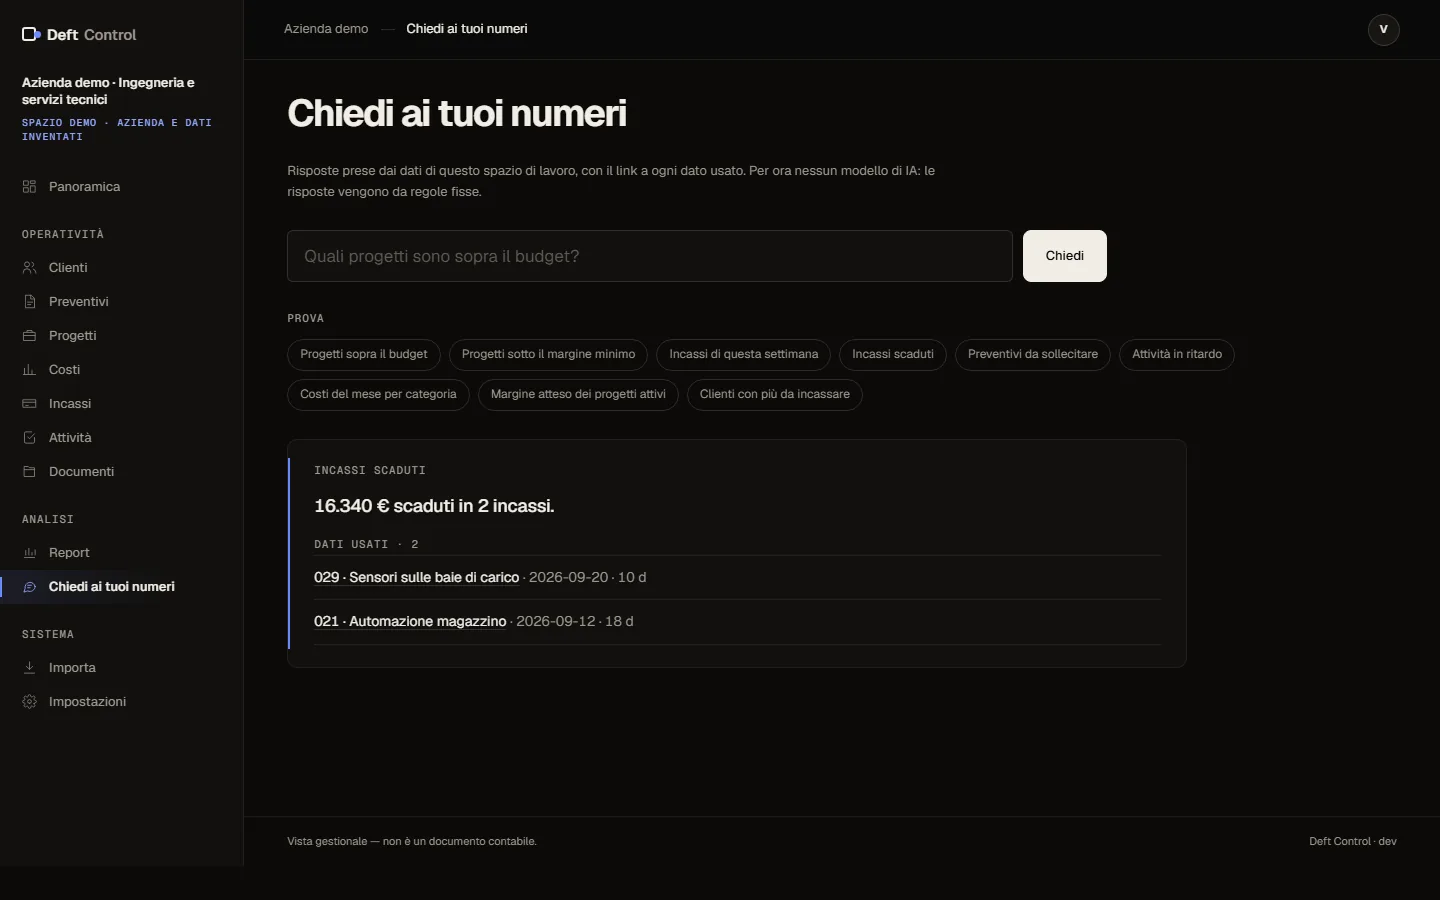Open the Costi bar chart icon
This screenshot has width=1440, height=900.
(30, 370)
